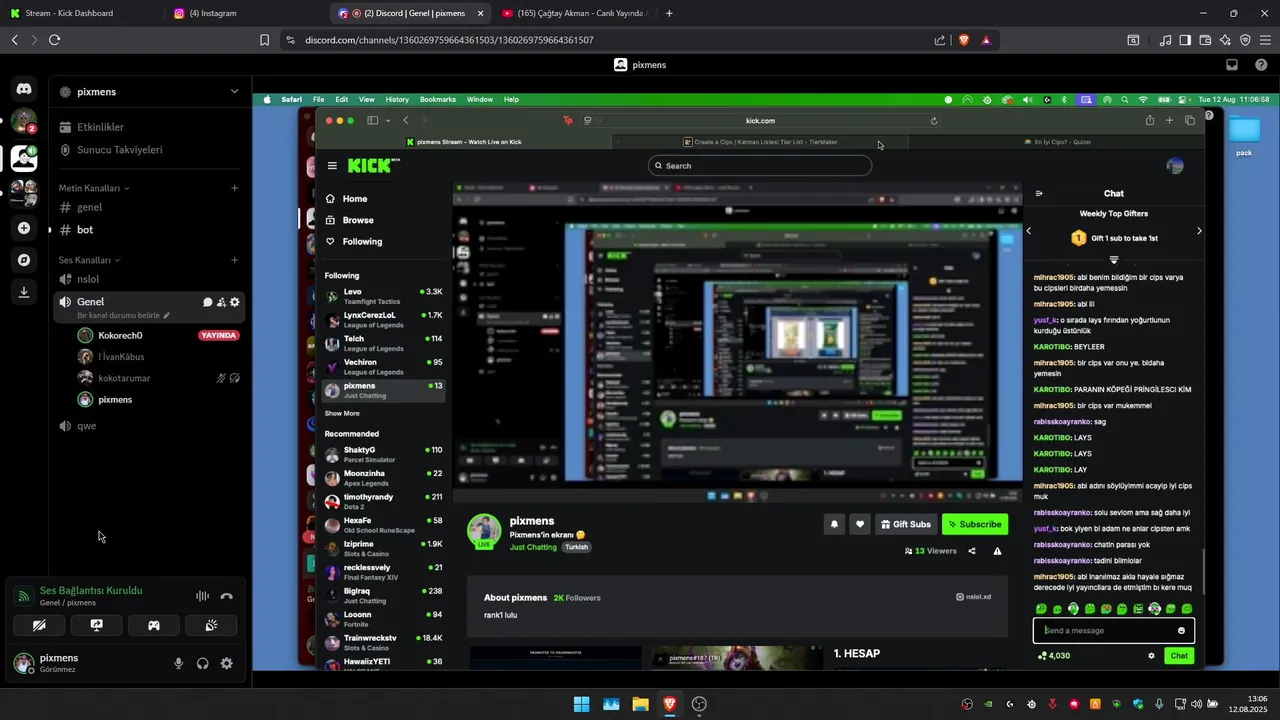Create channel in Ses Kanalları with plus
The image size is (1280, 720).
(x=235, y=260)
